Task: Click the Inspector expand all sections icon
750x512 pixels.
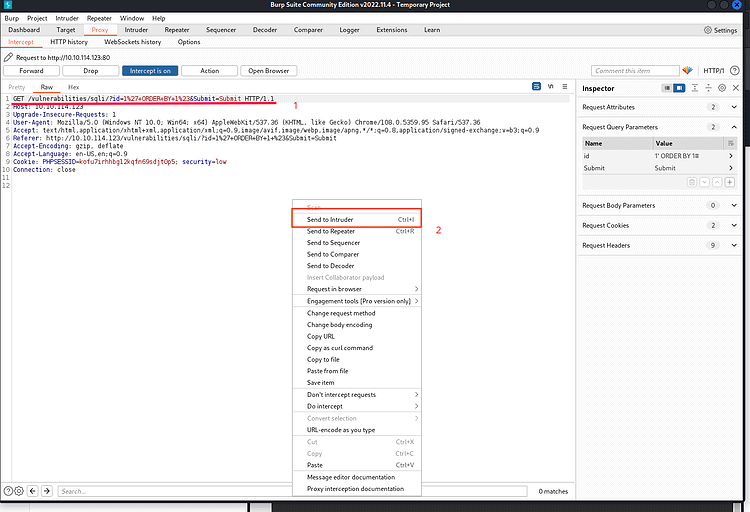Action: coord(695,88)
